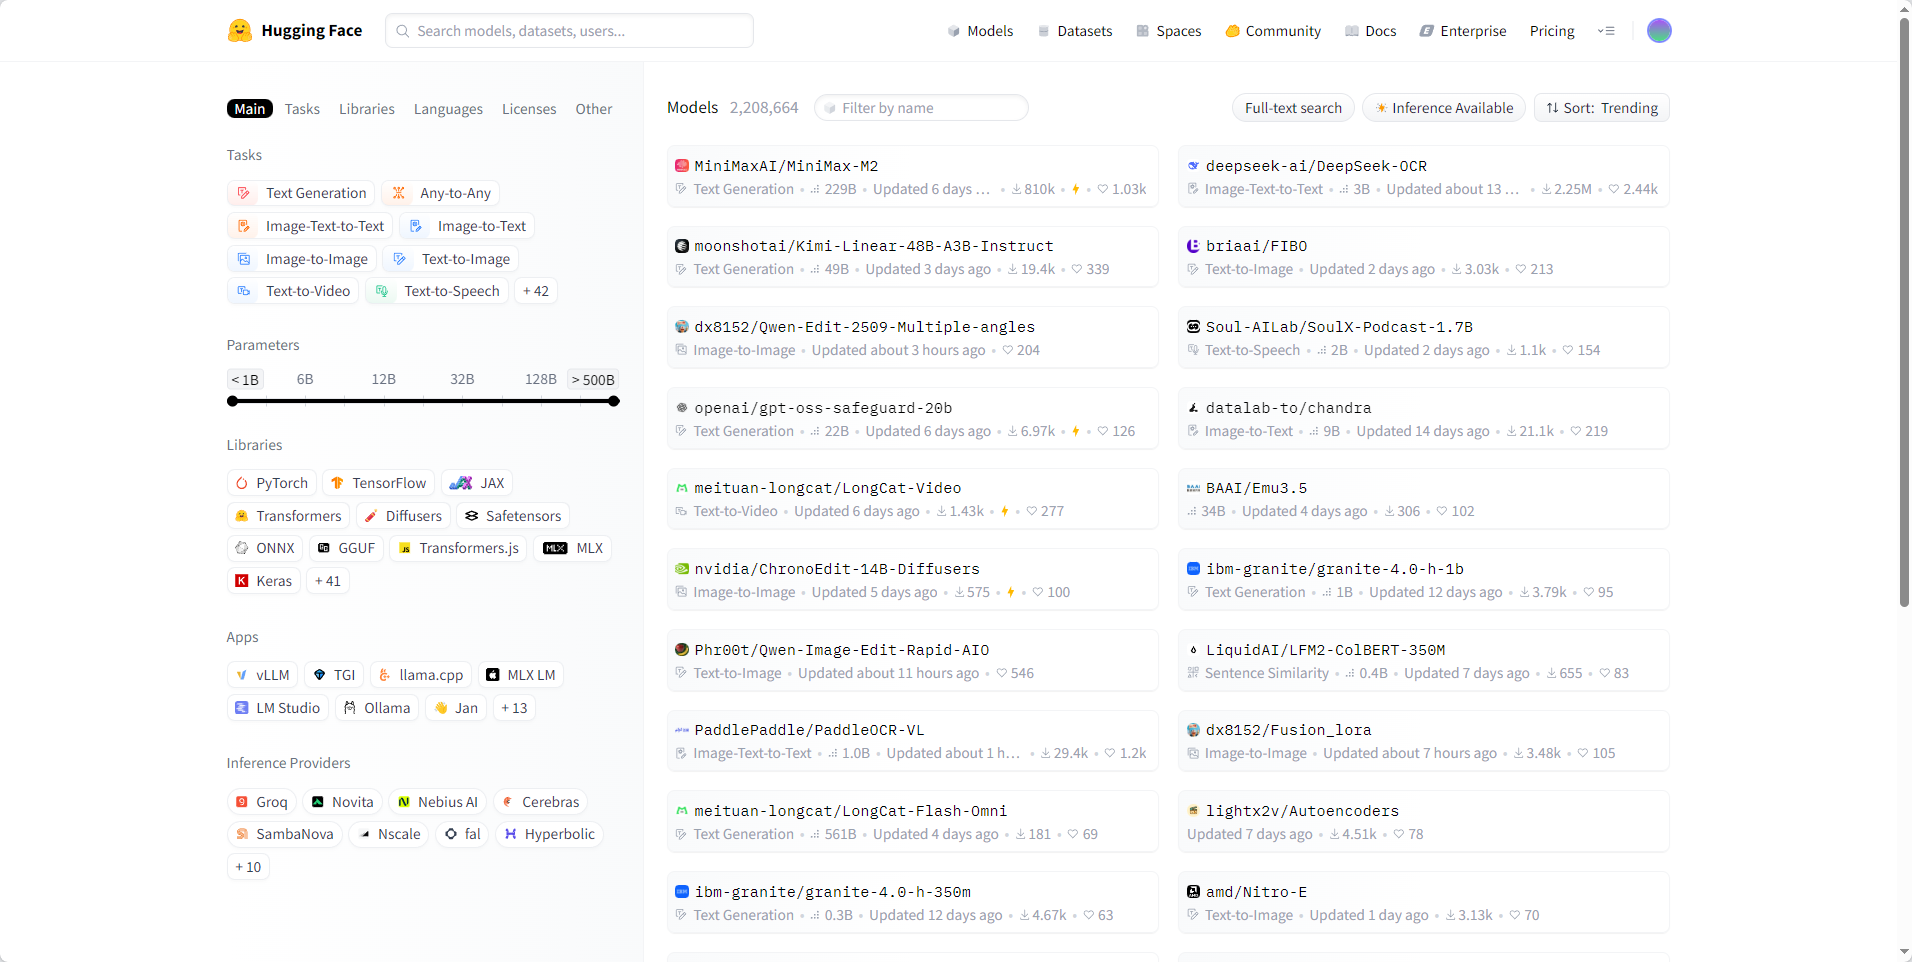Image resolution: width=1912 pixels, height=962 pixels.
Task: Open the Licenses filter tab
Action: coord(529,109)
